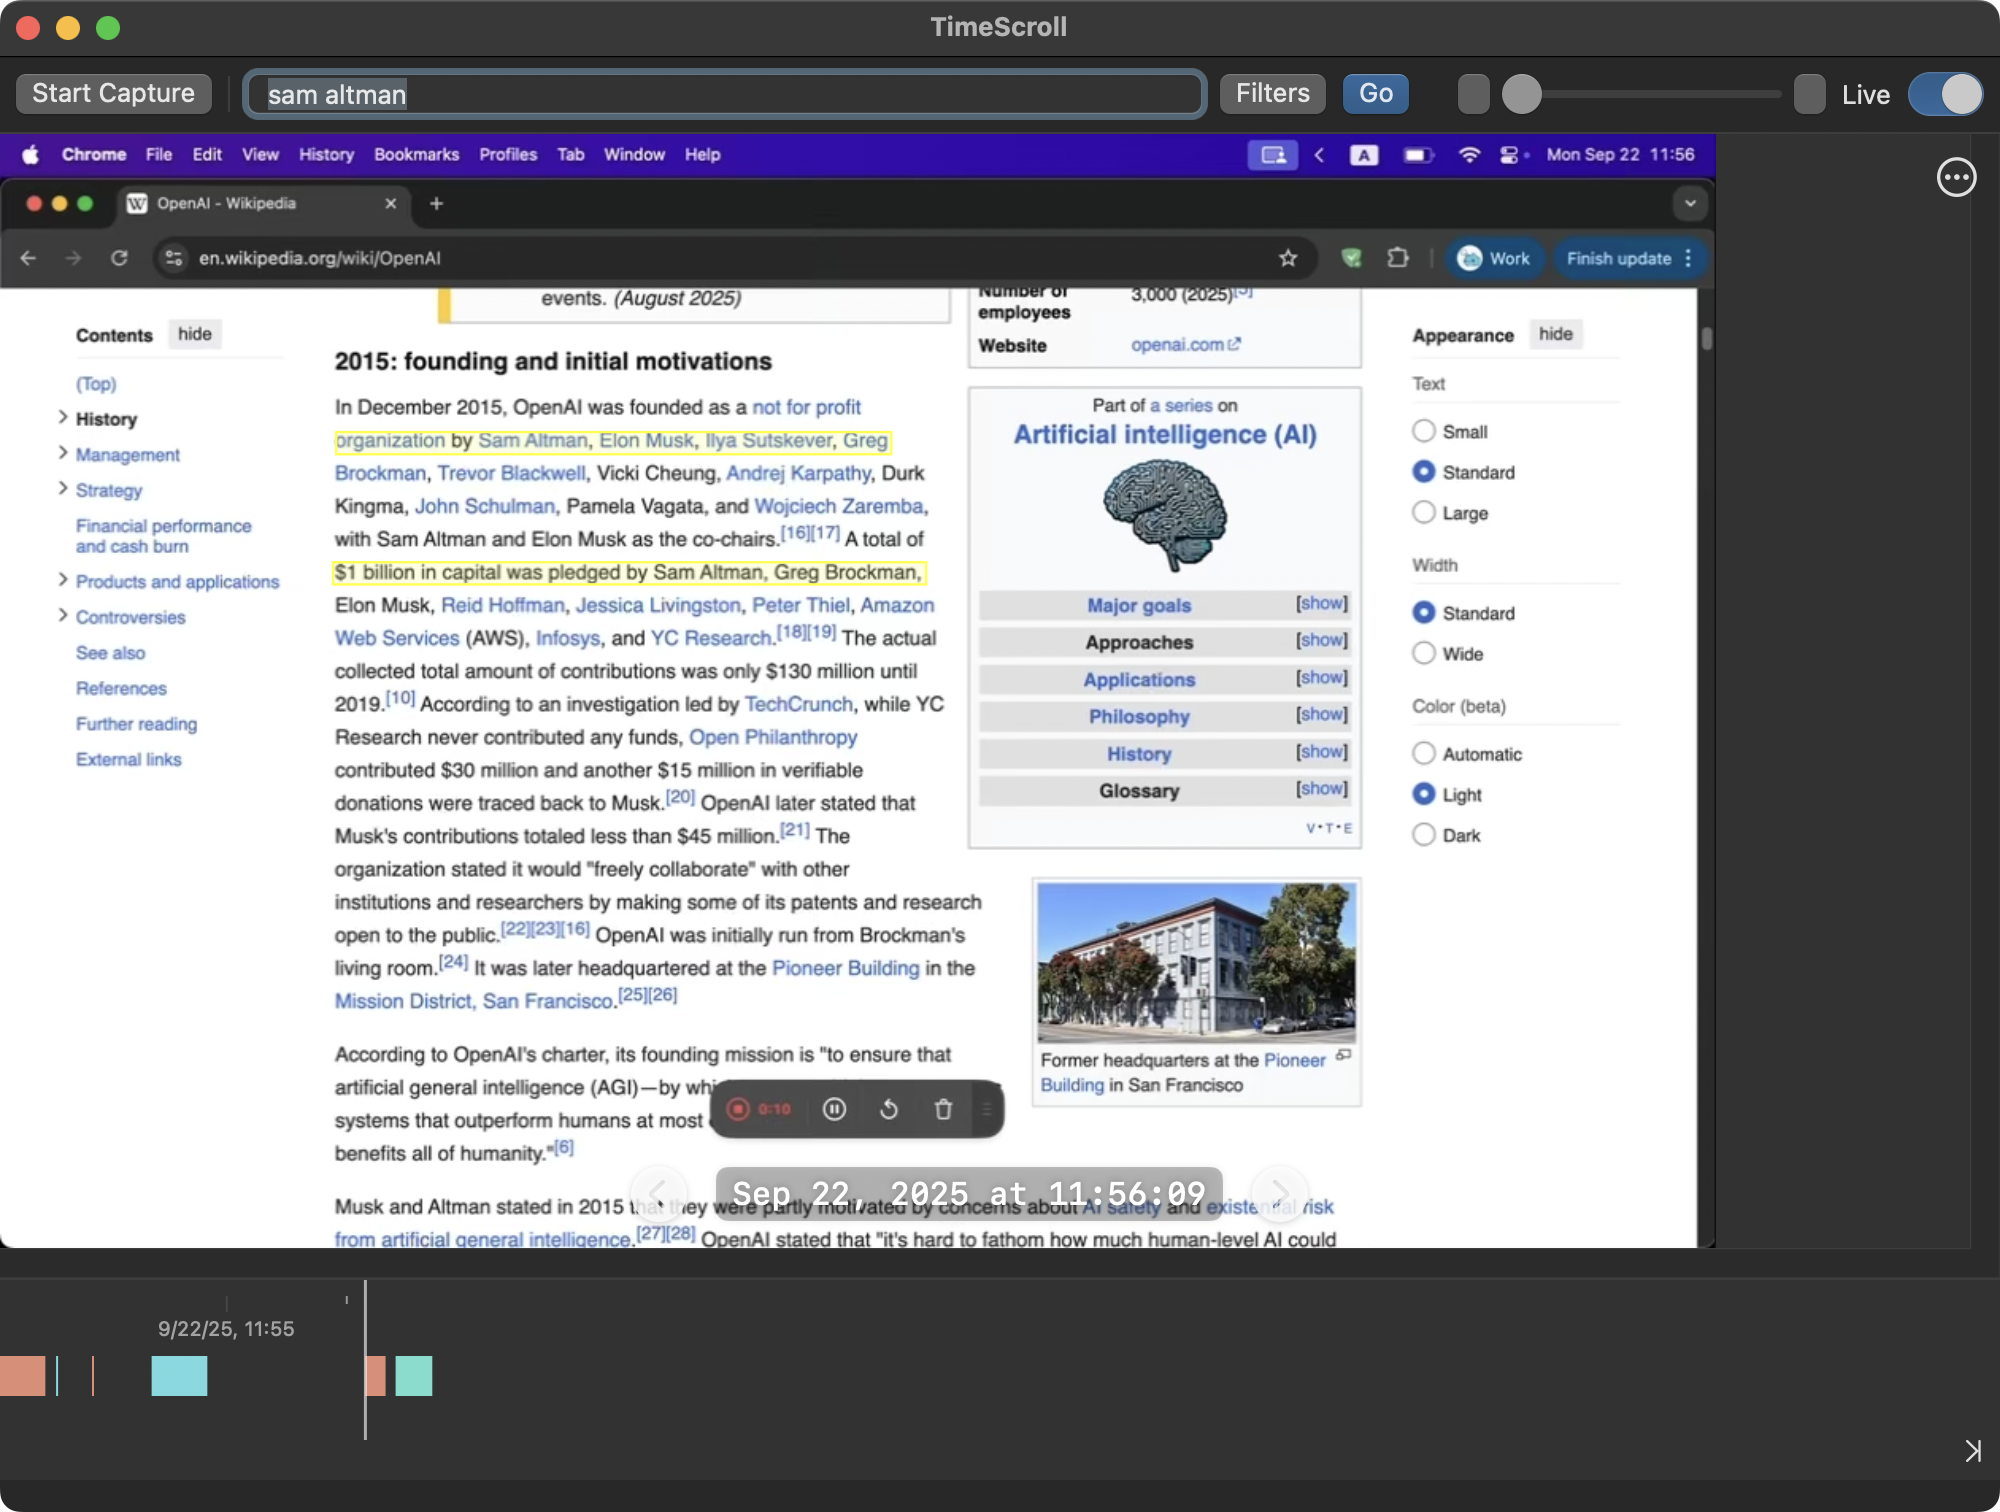Open a new tab with the plus button
This screenshot has width=2000, height=1512.
tap(436, 203)
